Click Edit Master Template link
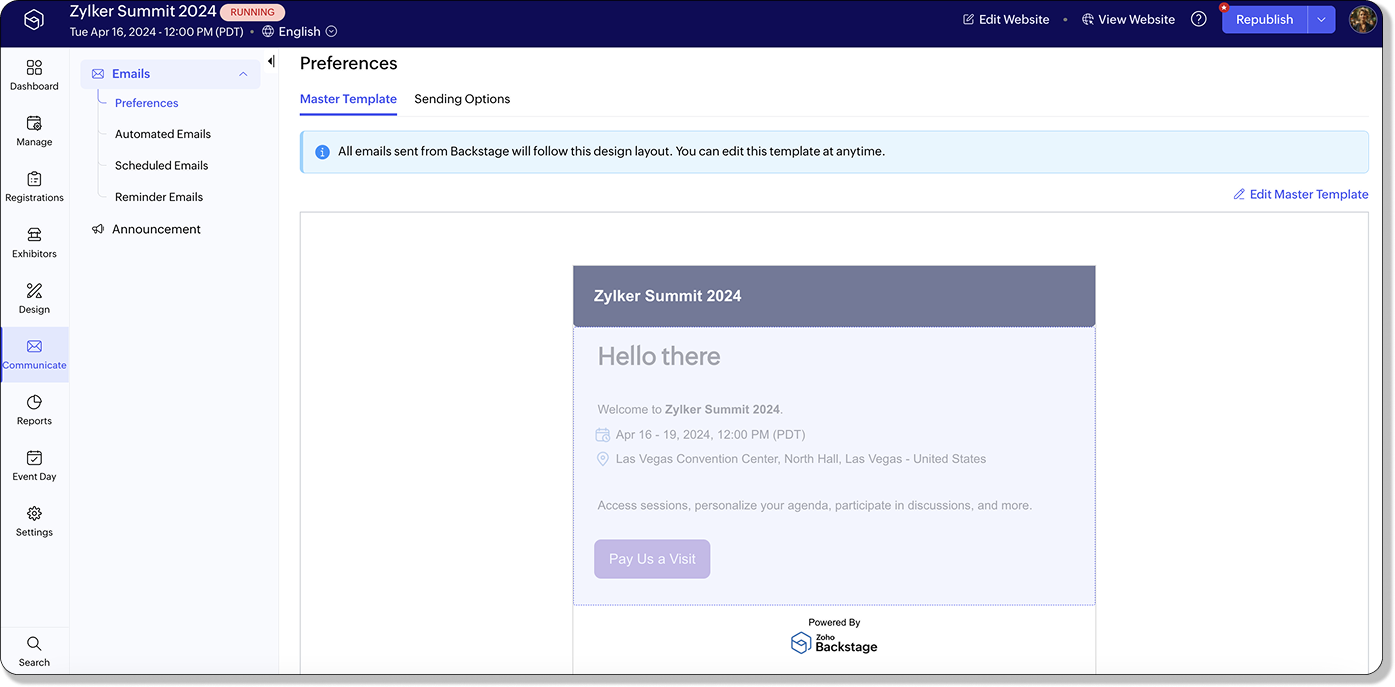 click(x=1300, y=194)
